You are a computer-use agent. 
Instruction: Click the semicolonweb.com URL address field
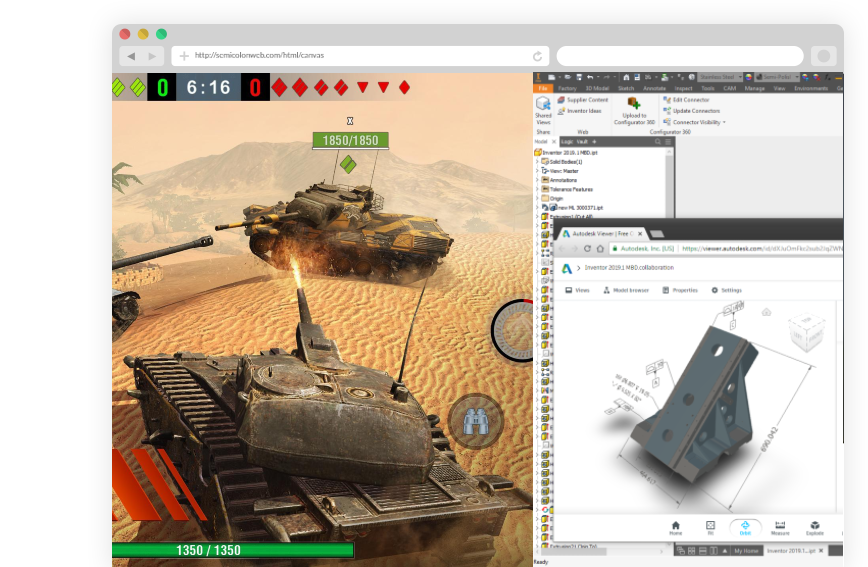click(x=360, y=55)
